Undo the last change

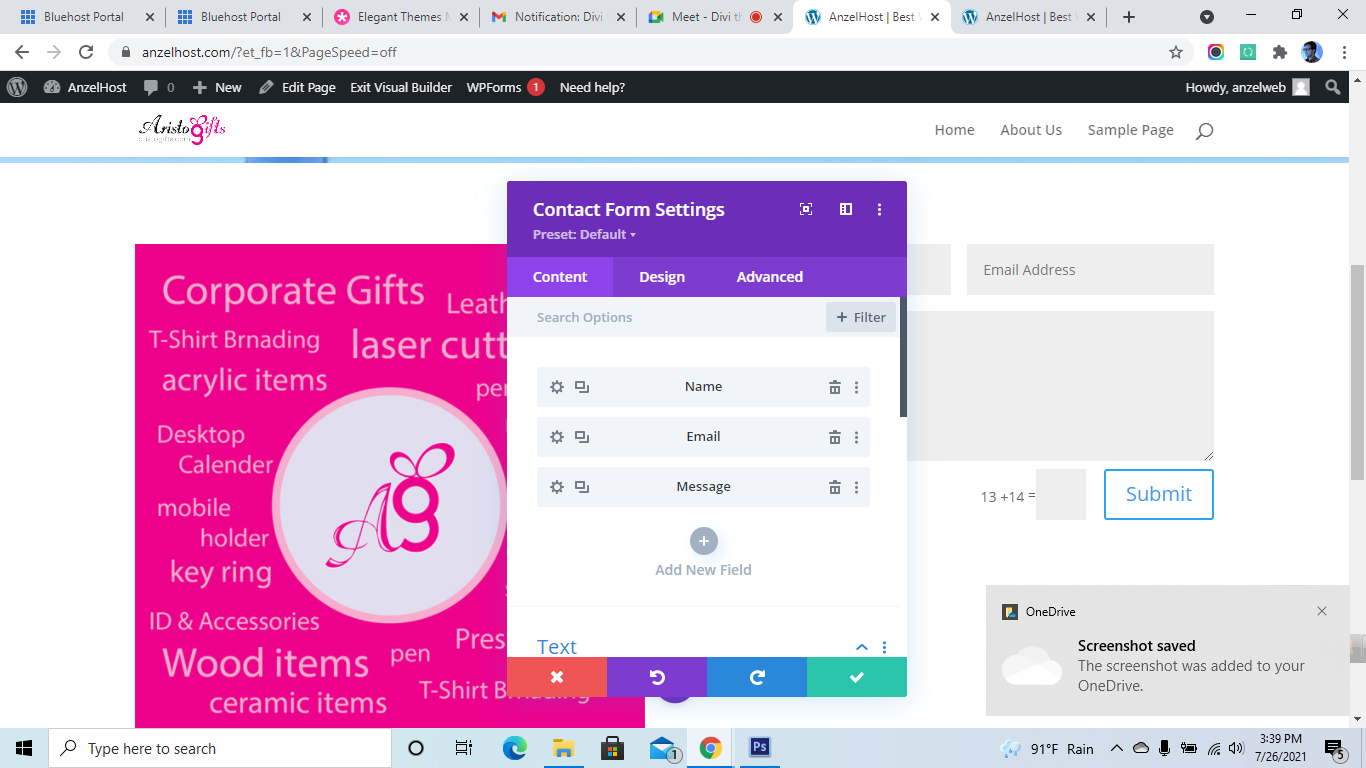click(x=657, y=677)
